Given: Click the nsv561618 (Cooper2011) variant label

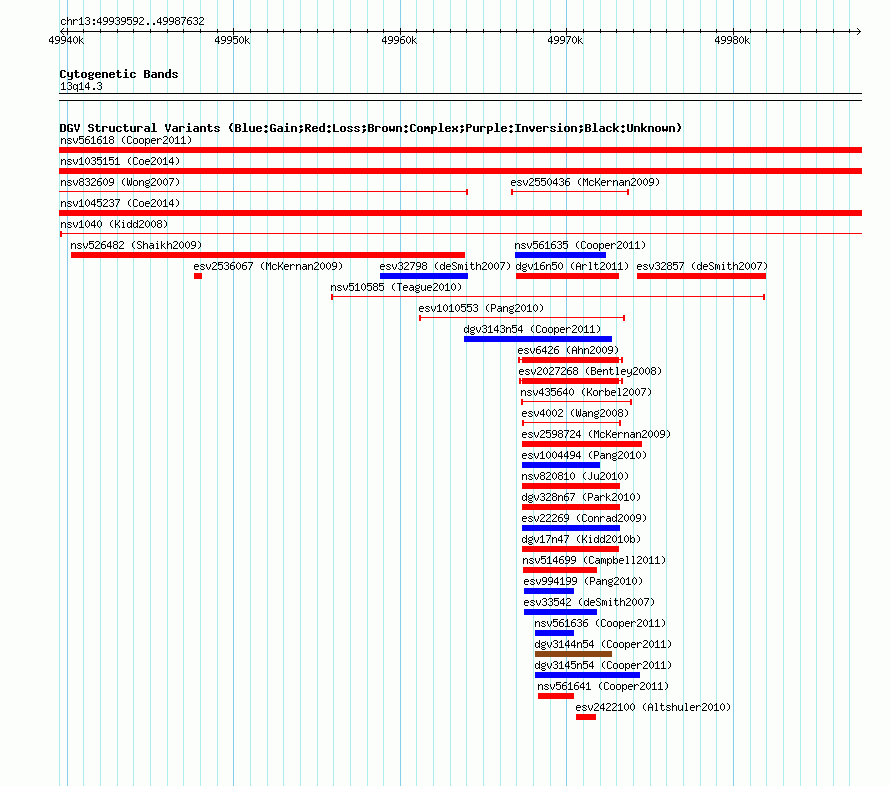Looking at the screenshot, I should pyautogui.click(x=126, y=140).
